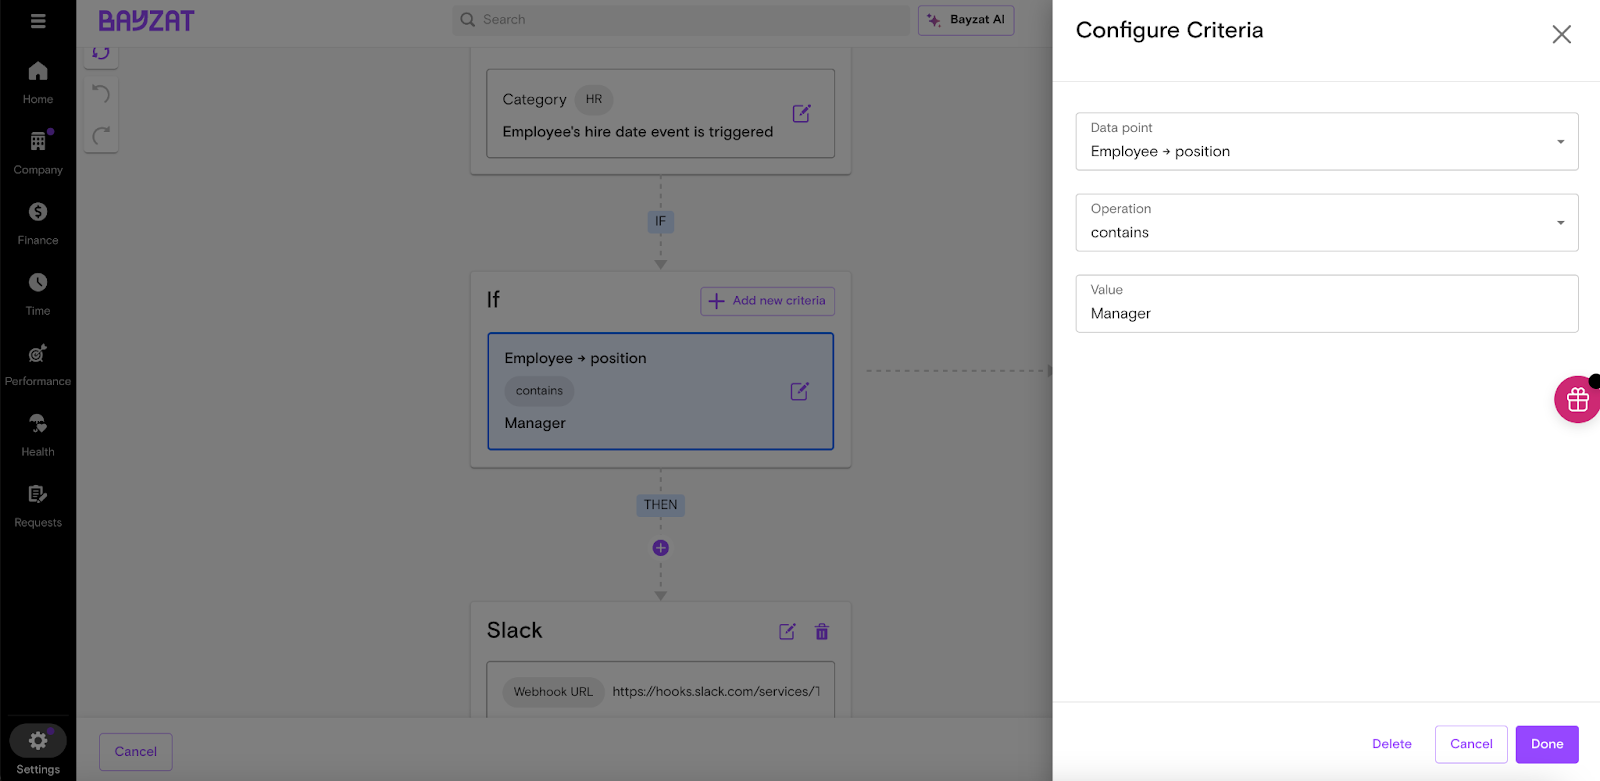Viewport: 1600px width, 781px height.
Task: Open the hamburger menu icon
Action: click(38, 21)
